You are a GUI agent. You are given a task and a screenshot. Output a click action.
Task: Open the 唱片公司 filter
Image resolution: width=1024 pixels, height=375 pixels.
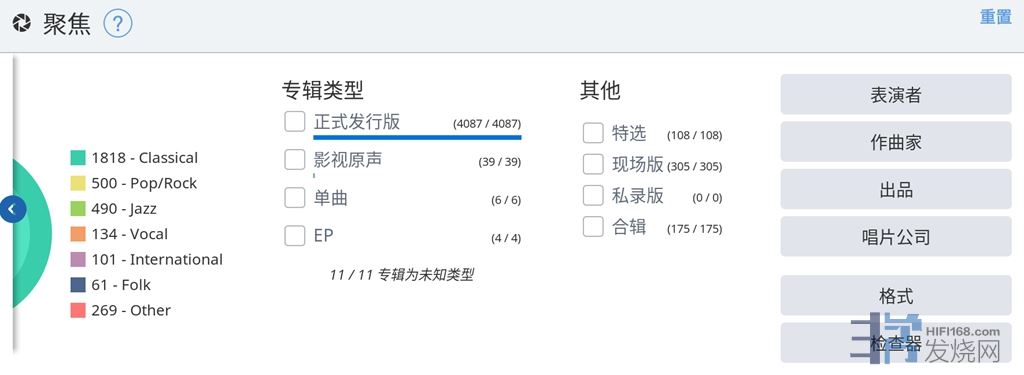tap(895, 236)
